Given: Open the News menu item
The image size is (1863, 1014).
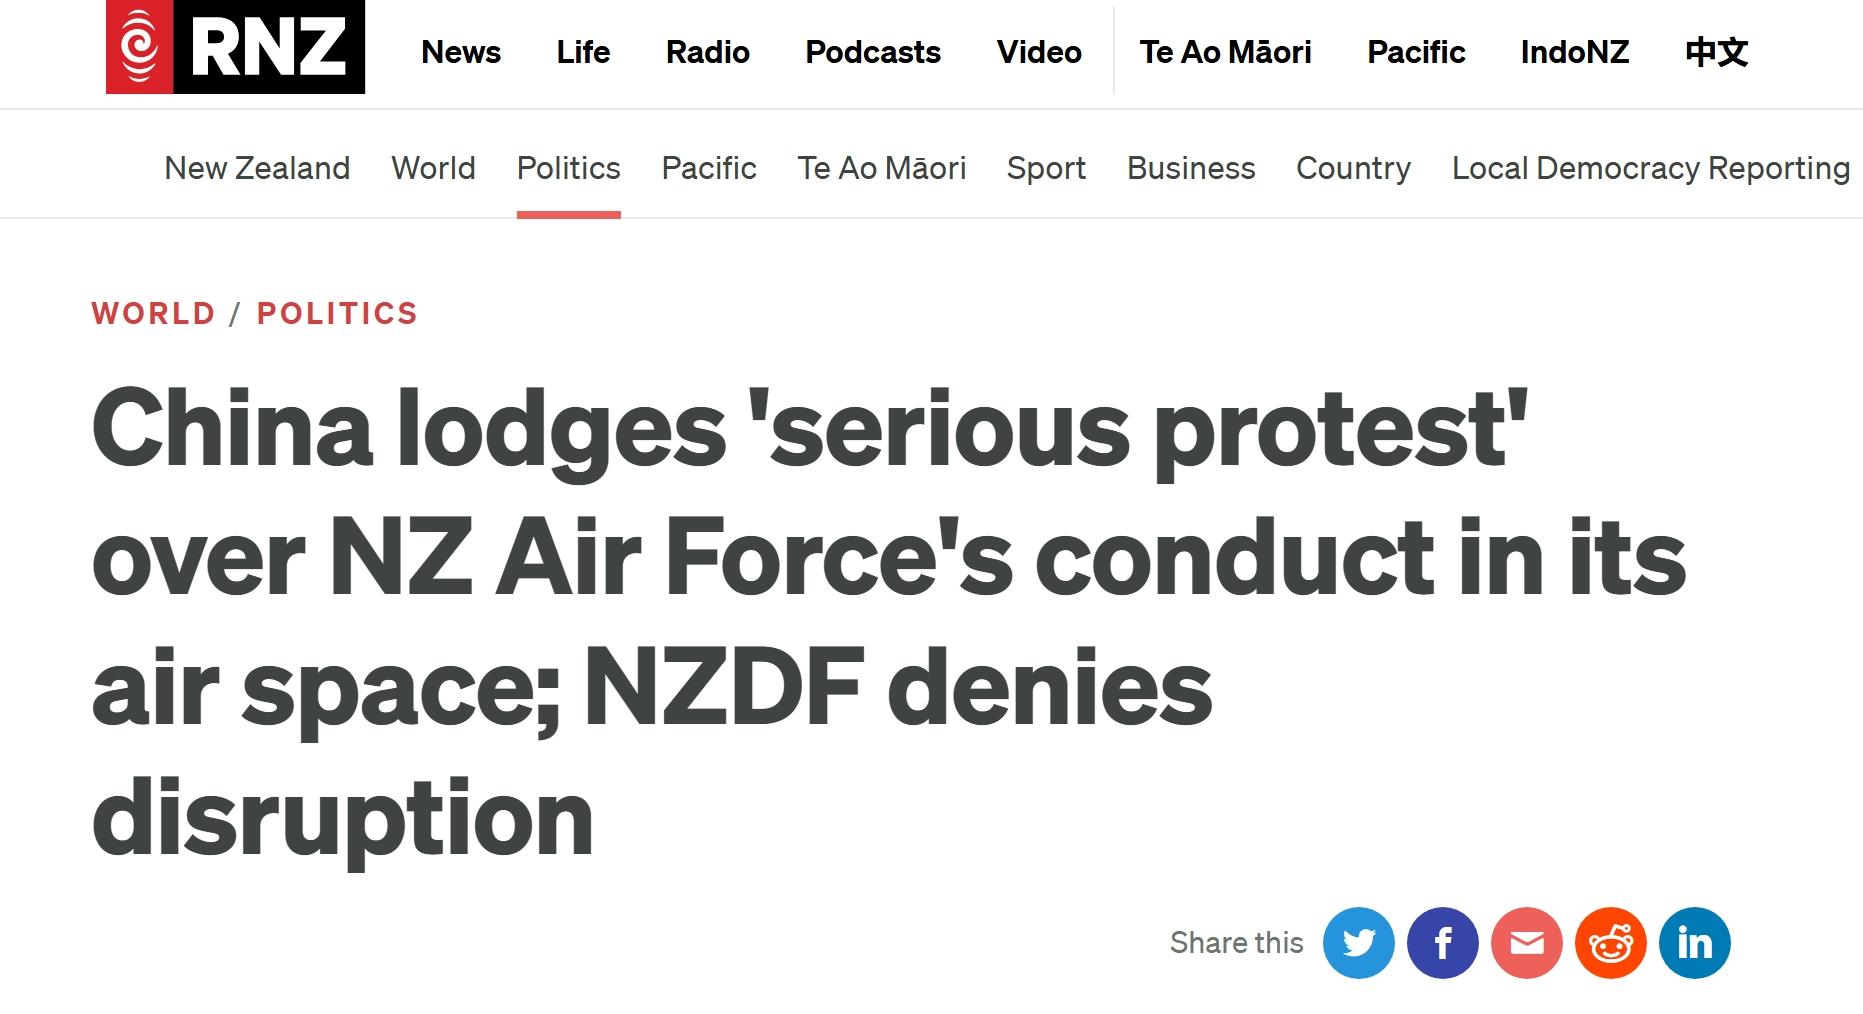Looking at the screenshot, I should click(x=461, y=52).
